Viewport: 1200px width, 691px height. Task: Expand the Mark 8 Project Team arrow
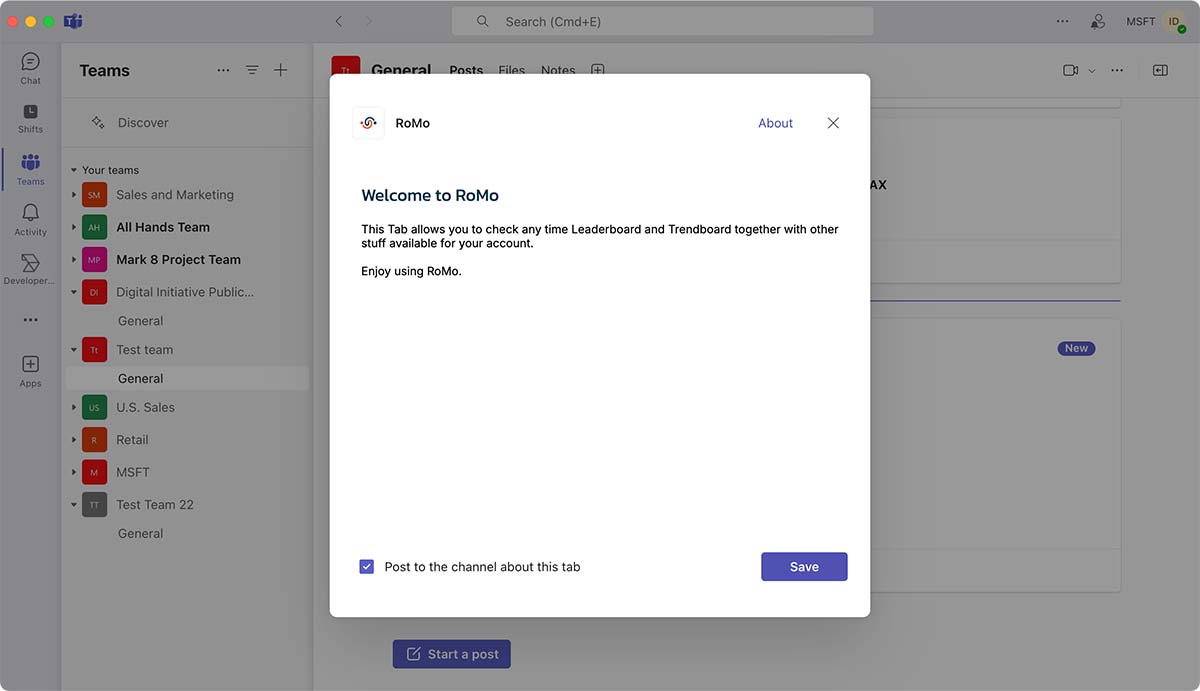[74, 260]
